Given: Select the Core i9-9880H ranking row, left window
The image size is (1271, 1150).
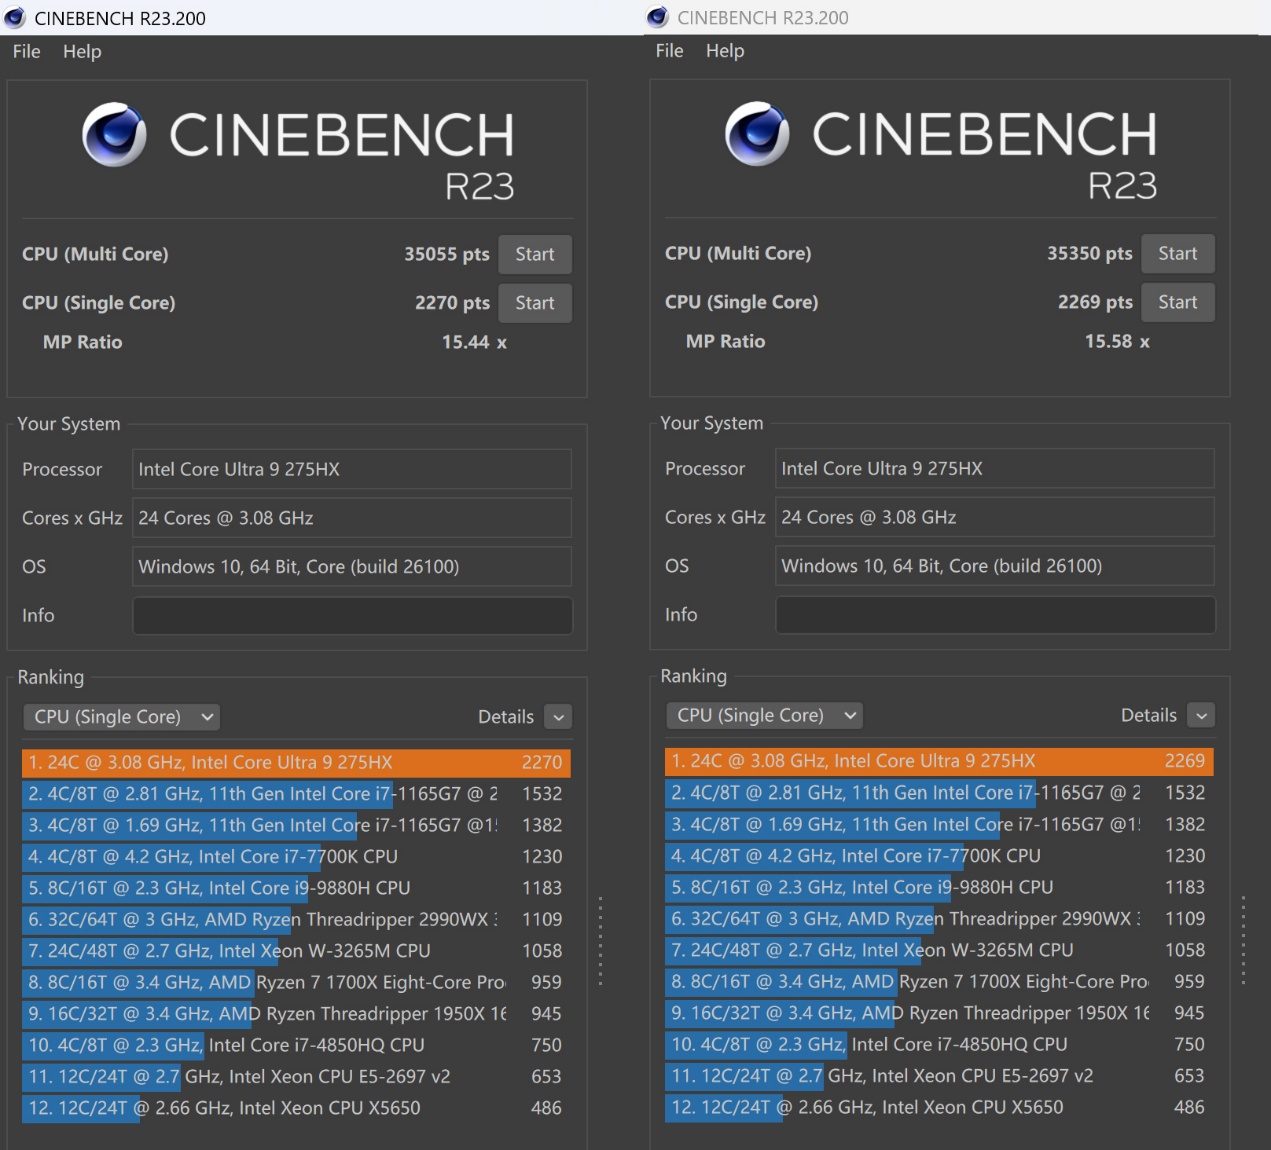Looking at the screenshot, I should pos(296,888).
